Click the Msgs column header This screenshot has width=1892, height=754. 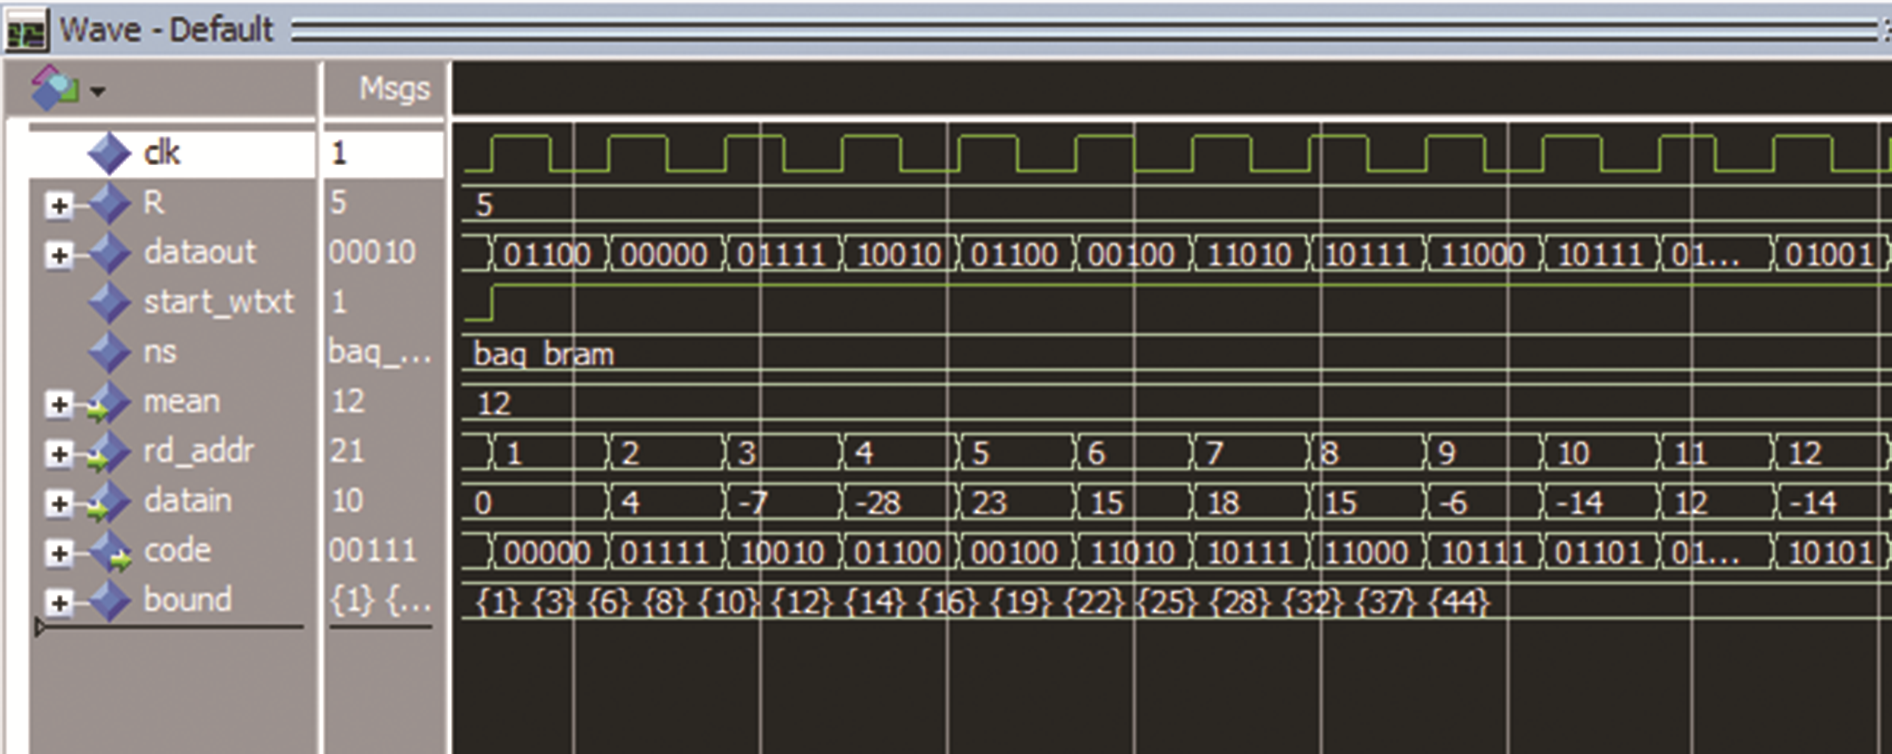point(394,89)
